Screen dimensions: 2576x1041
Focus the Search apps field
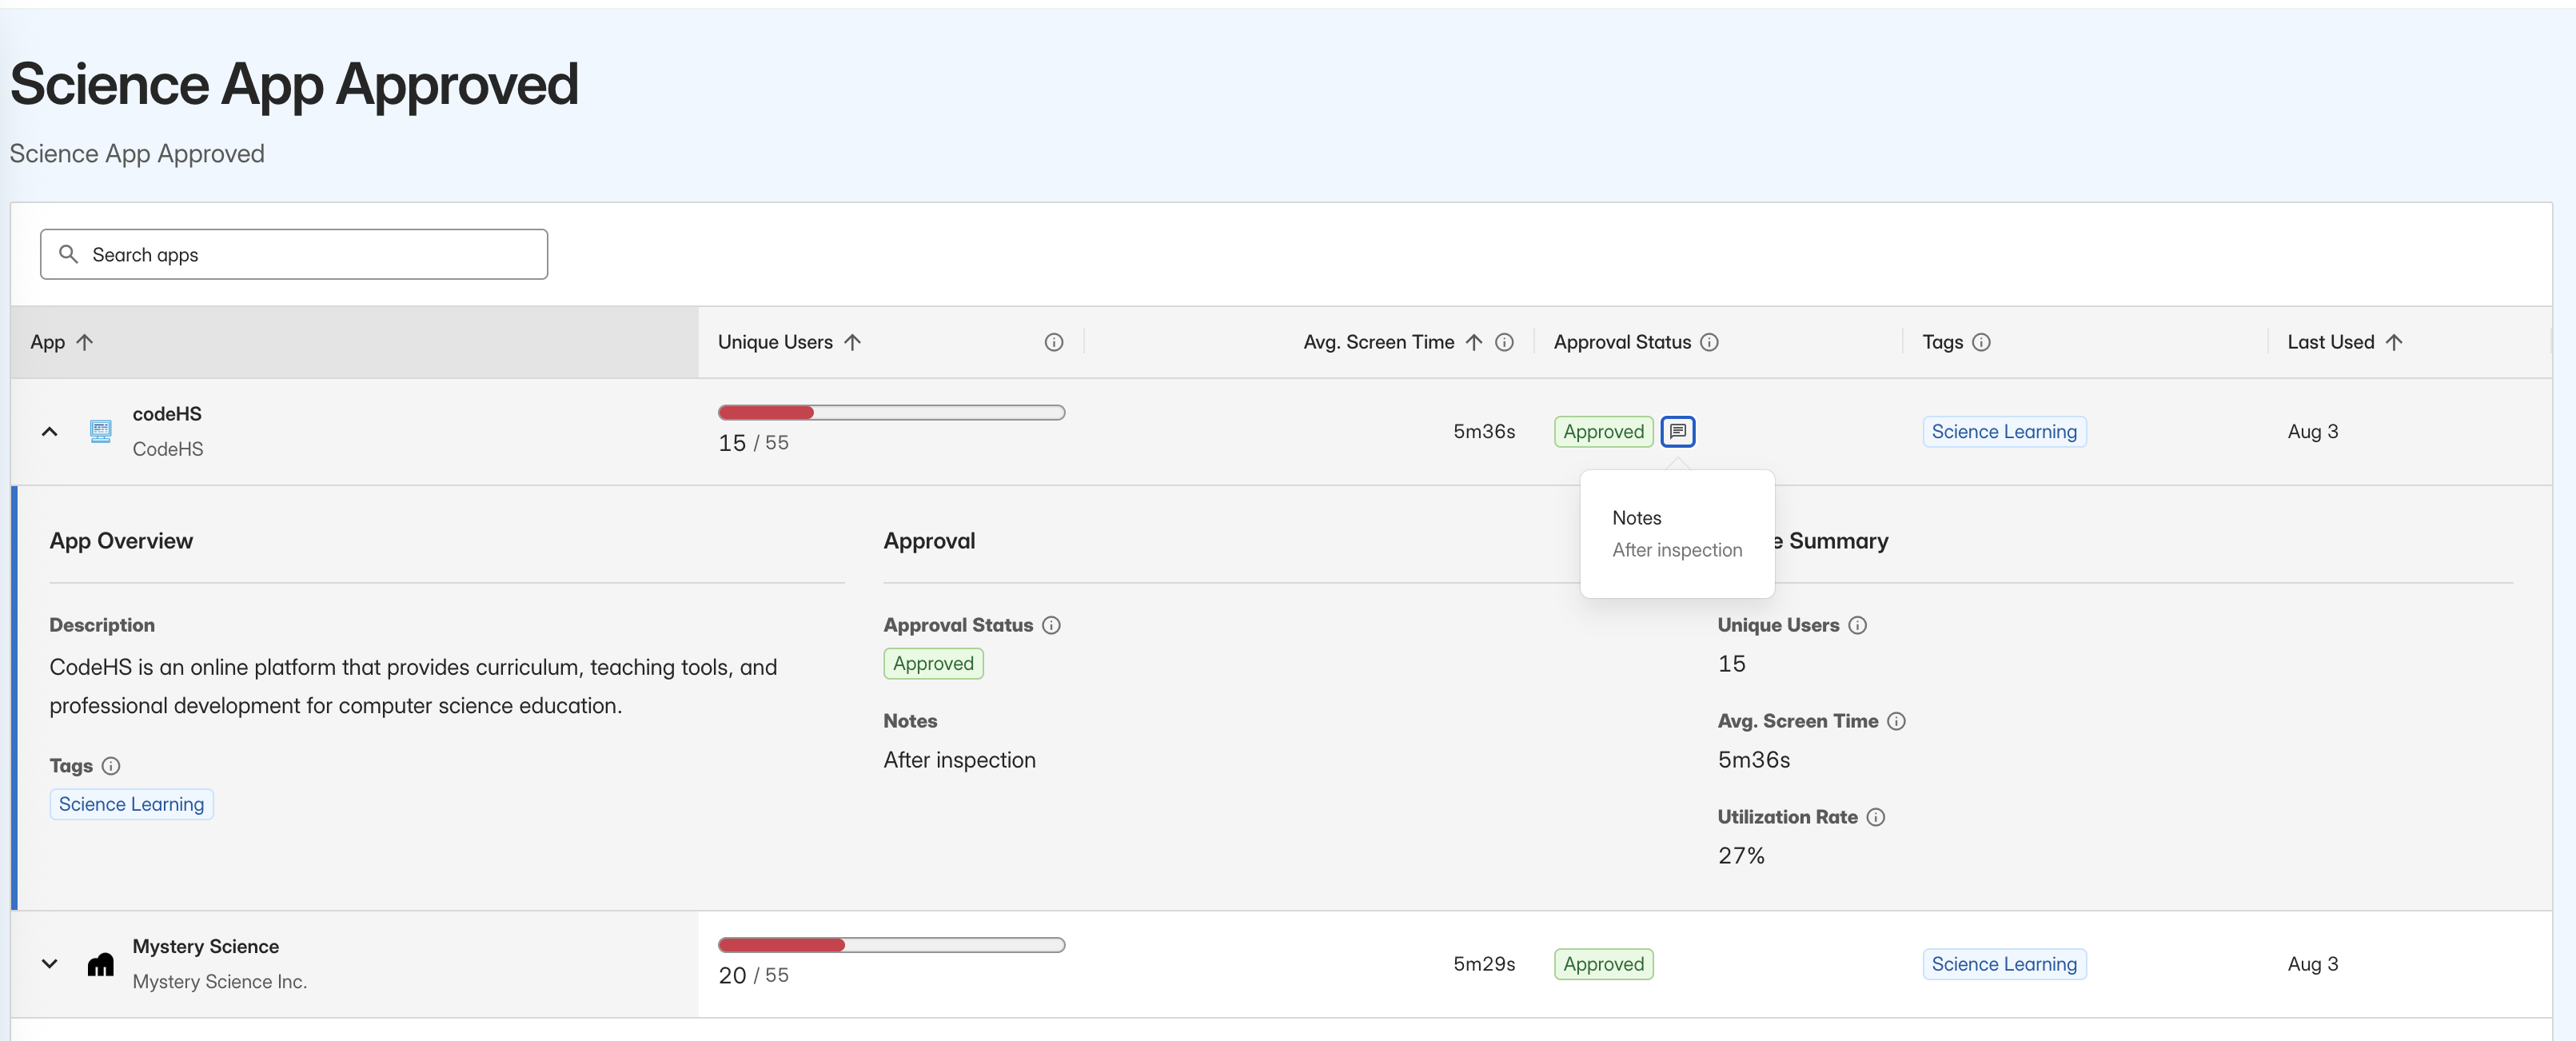coord(294,254)
